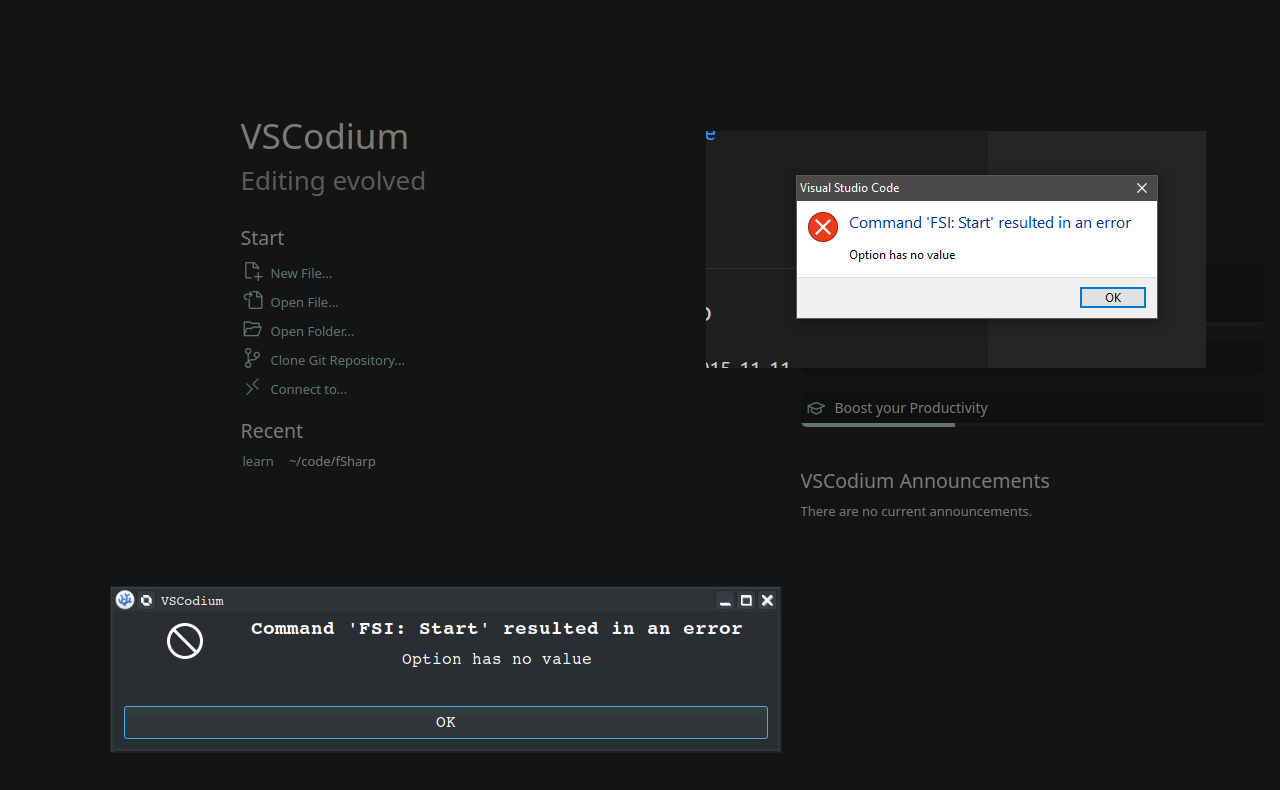Close the Visual Studio Code error dialog
1280x790 pixels.
pyautogui.click(x=1142, y=188)
